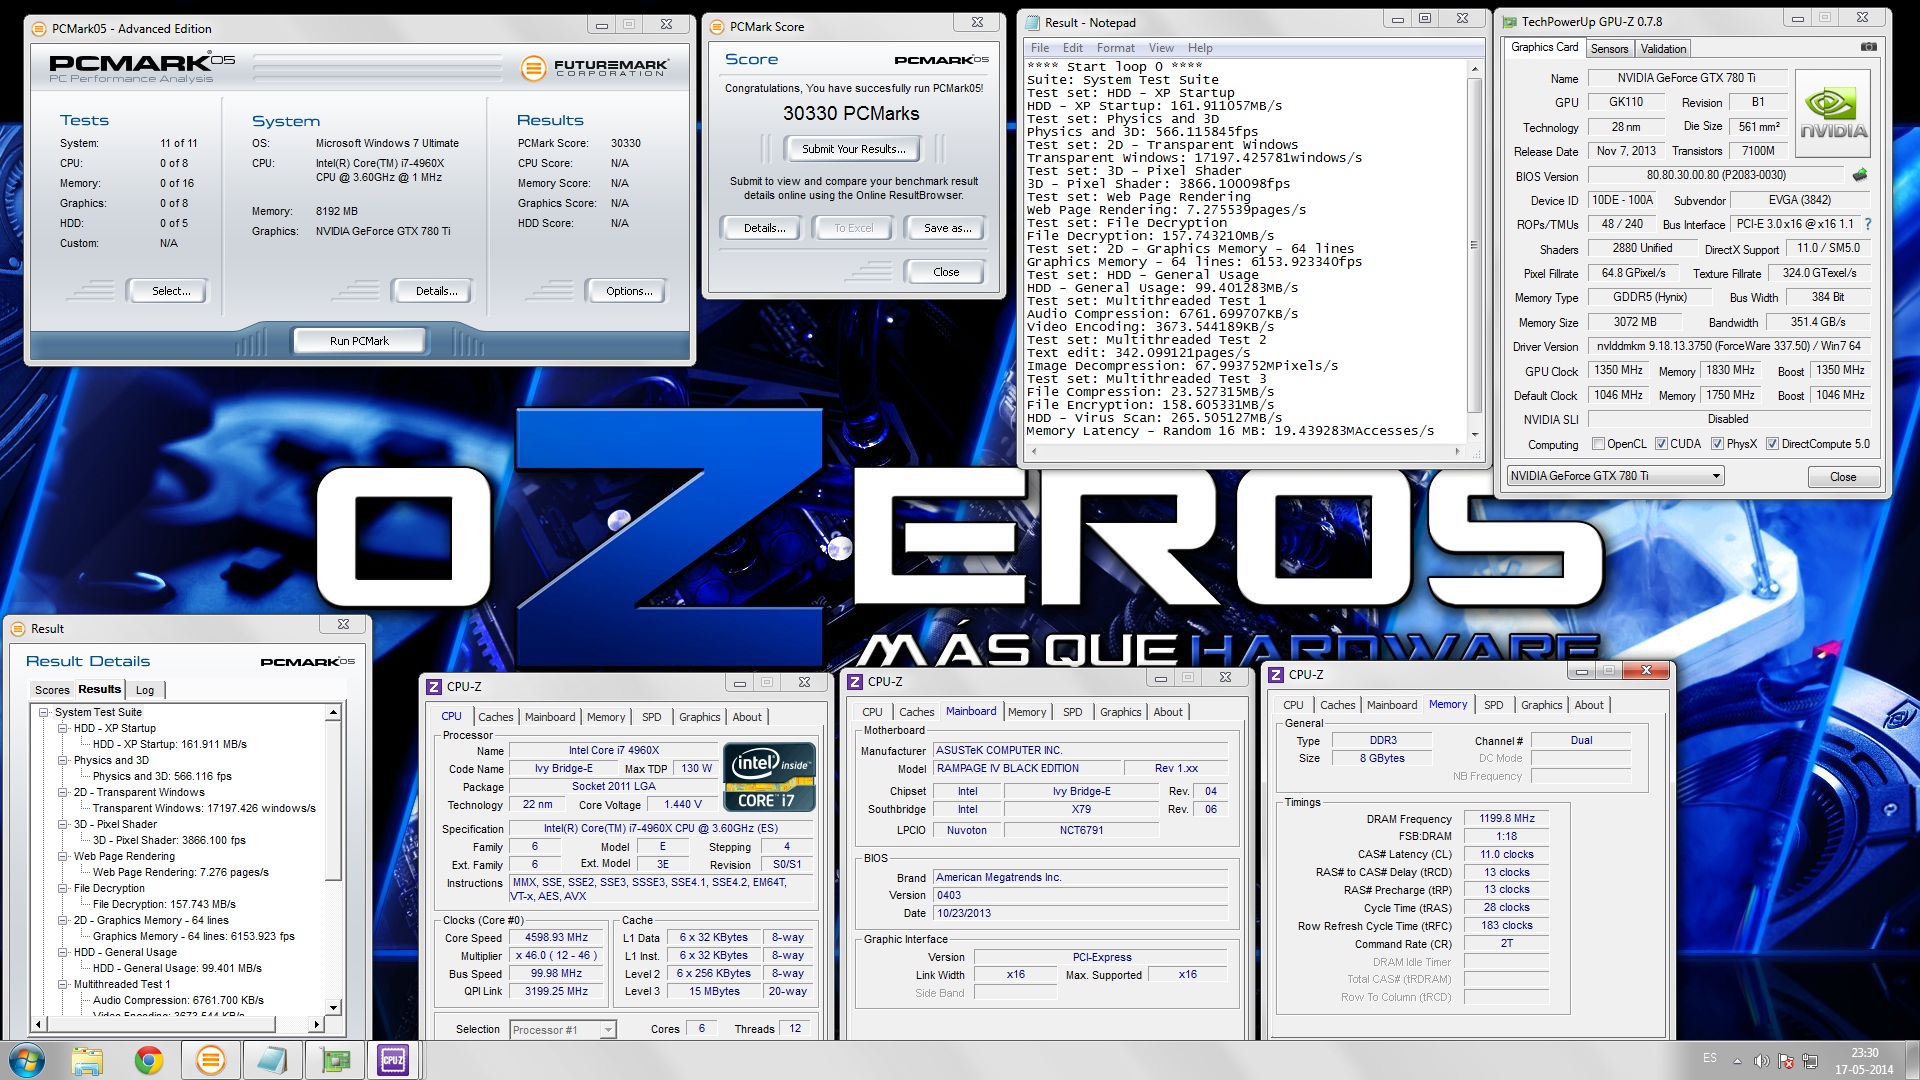Collapse the 2D - Transparent Windows node
The image size is (1920, 1080).
pyautogui.click(x=63, y=793)
